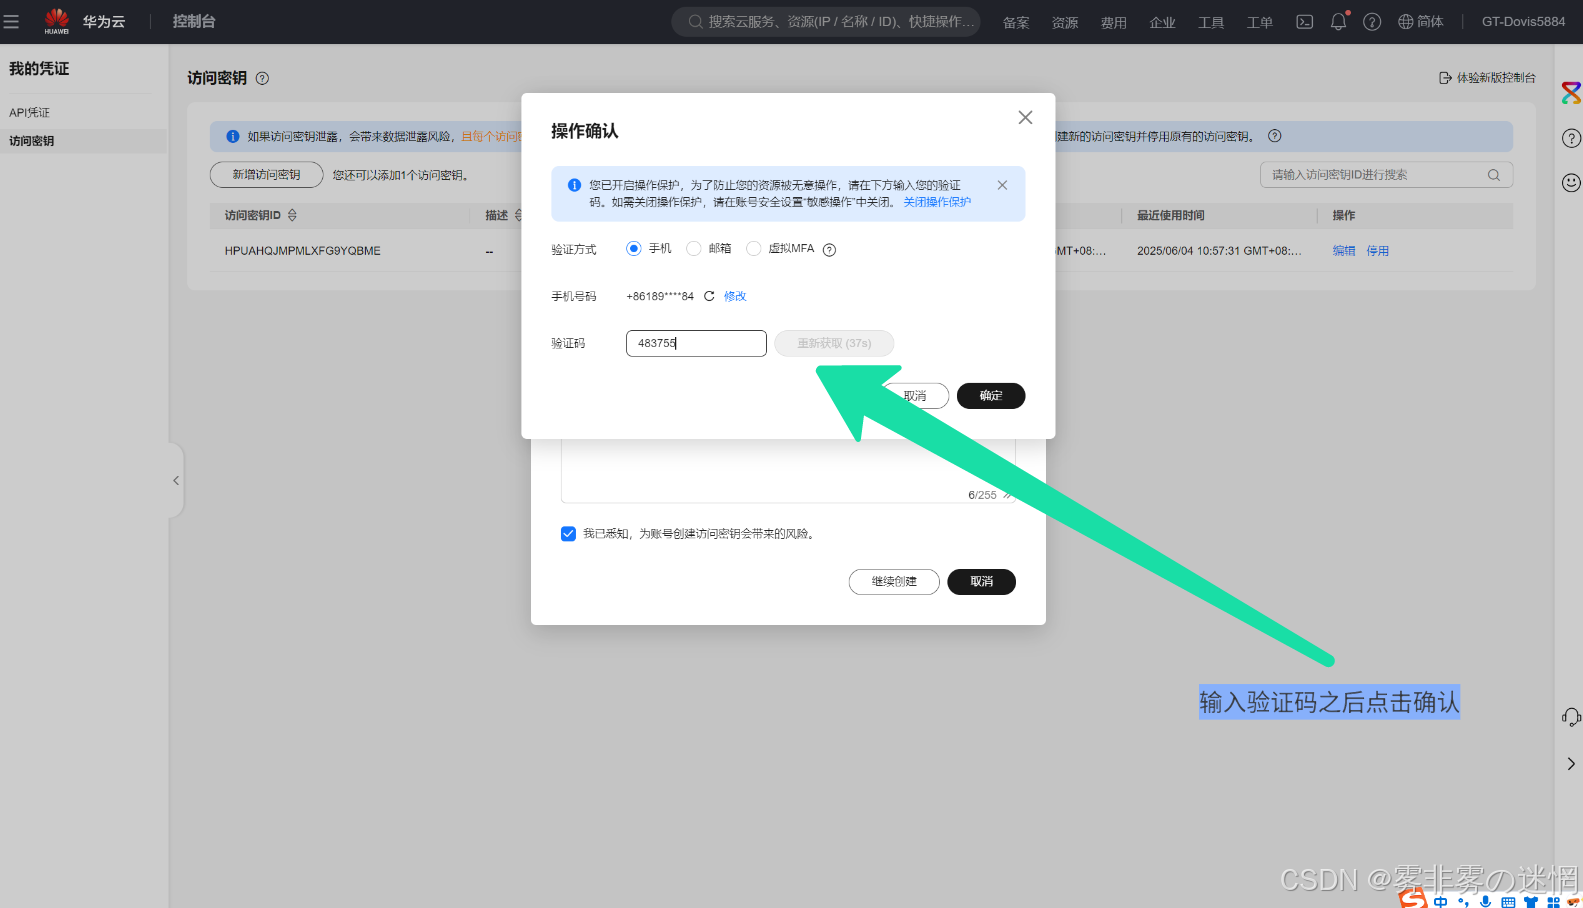This screenshot has width=1583, height=908.
Task: Click the customer service headset icon
Action: pos(1571,717)
